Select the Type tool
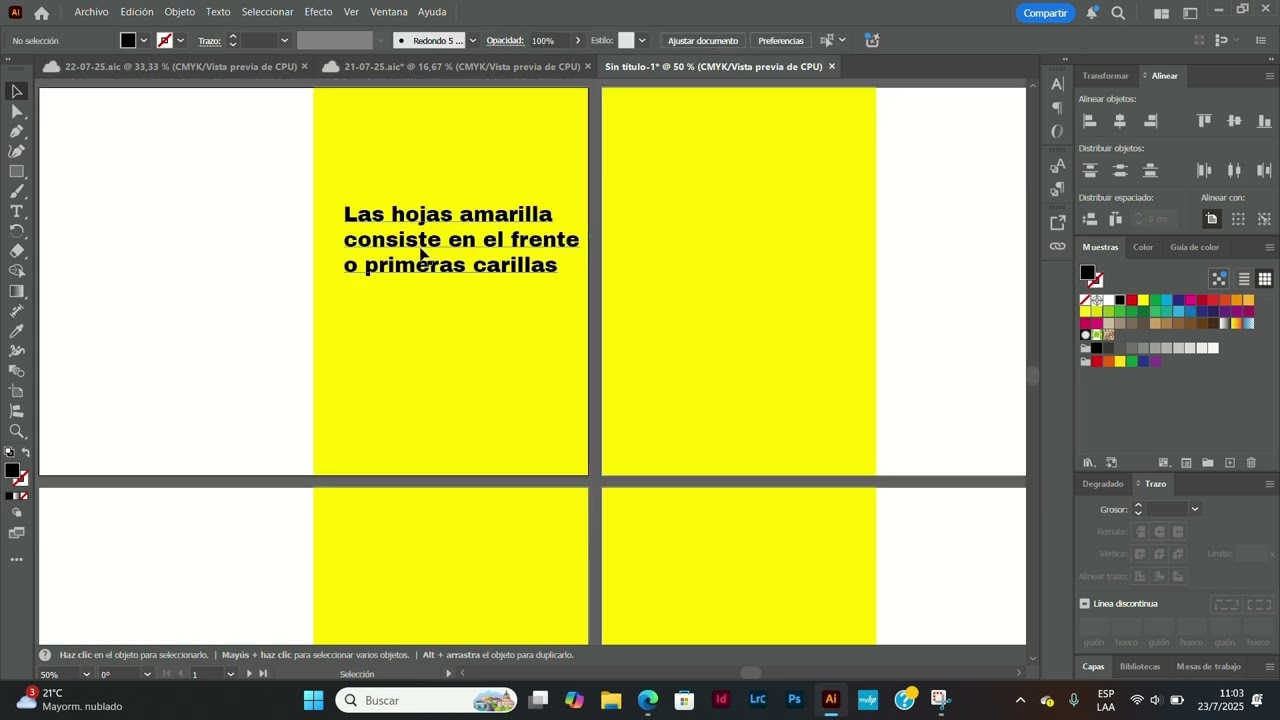This screenshot has height=720, width=1280. (x=17, y=212)
